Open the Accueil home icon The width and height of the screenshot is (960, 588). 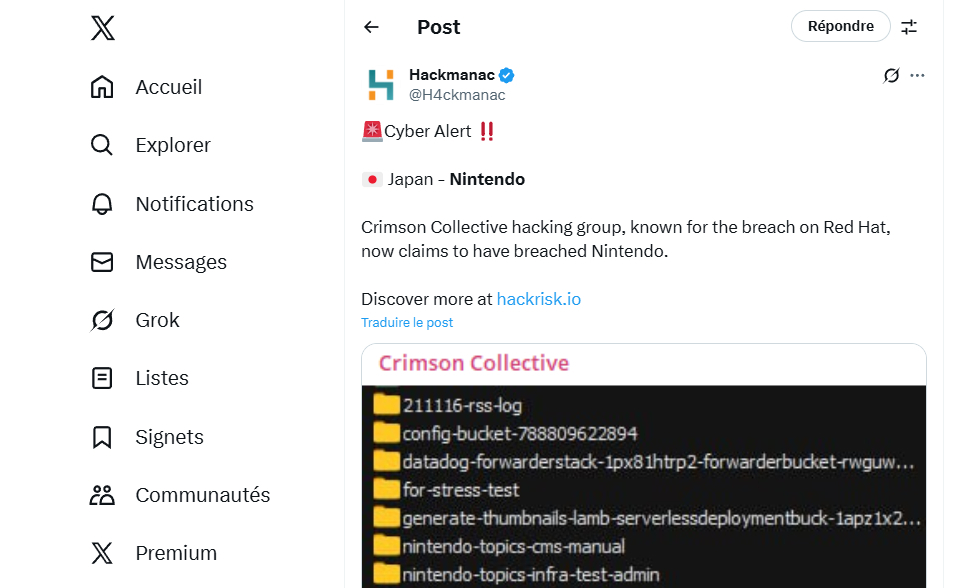102,87
